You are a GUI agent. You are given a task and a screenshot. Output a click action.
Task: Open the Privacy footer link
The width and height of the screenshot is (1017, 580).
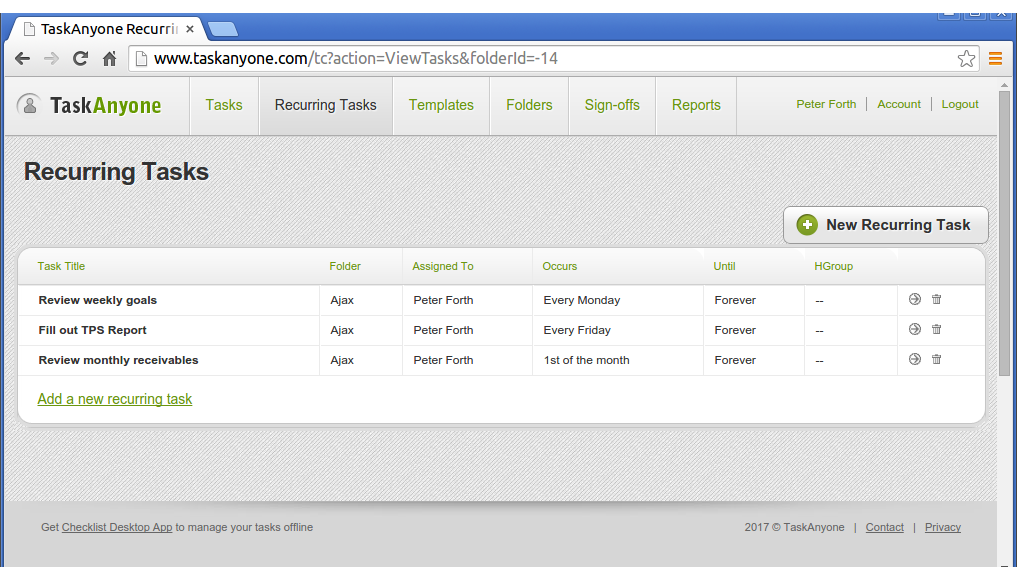(942, 527)
